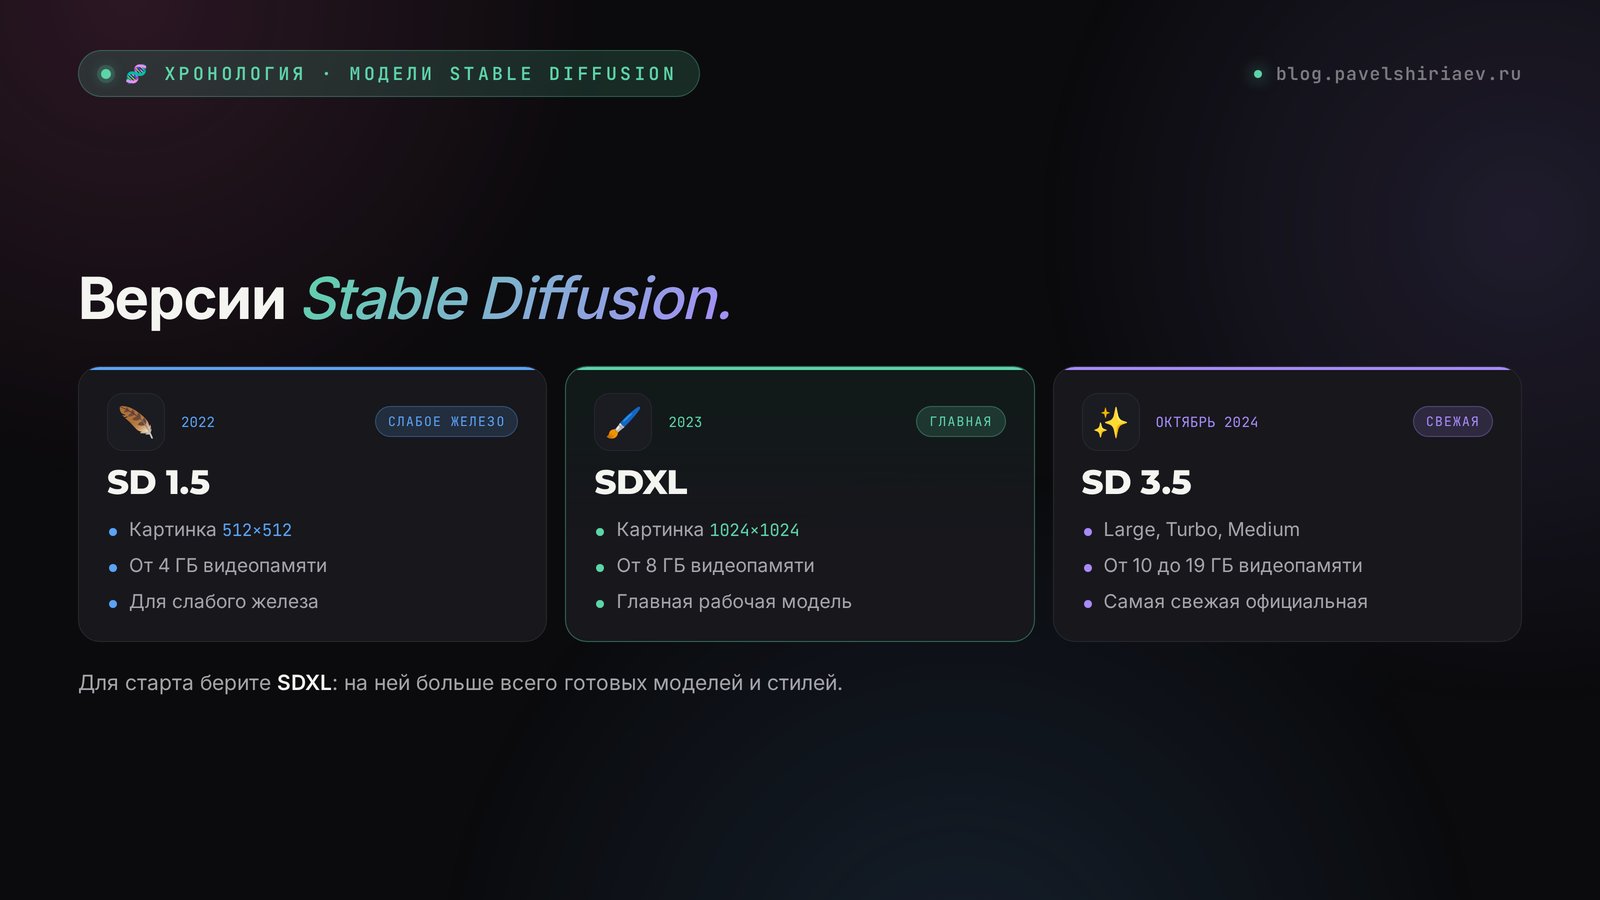Click the paintbrush icon on SDXL card
This screenshot has height=900, width=1600.
(x=623, y=422)
